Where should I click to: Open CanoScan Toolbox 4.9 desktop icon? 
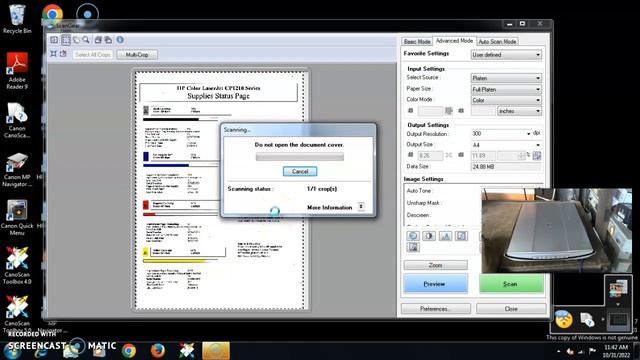click(17, 266)
